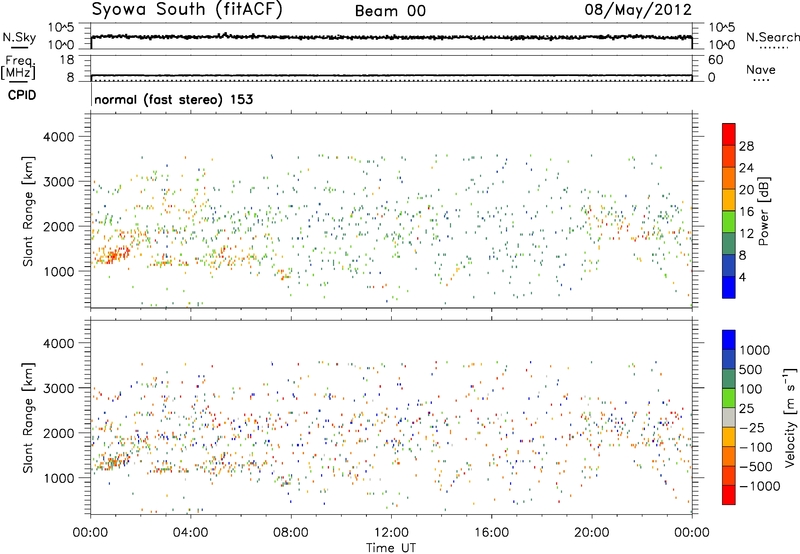
Task: Select the "4" Power color bar label
Action: (x=742, y=277)
